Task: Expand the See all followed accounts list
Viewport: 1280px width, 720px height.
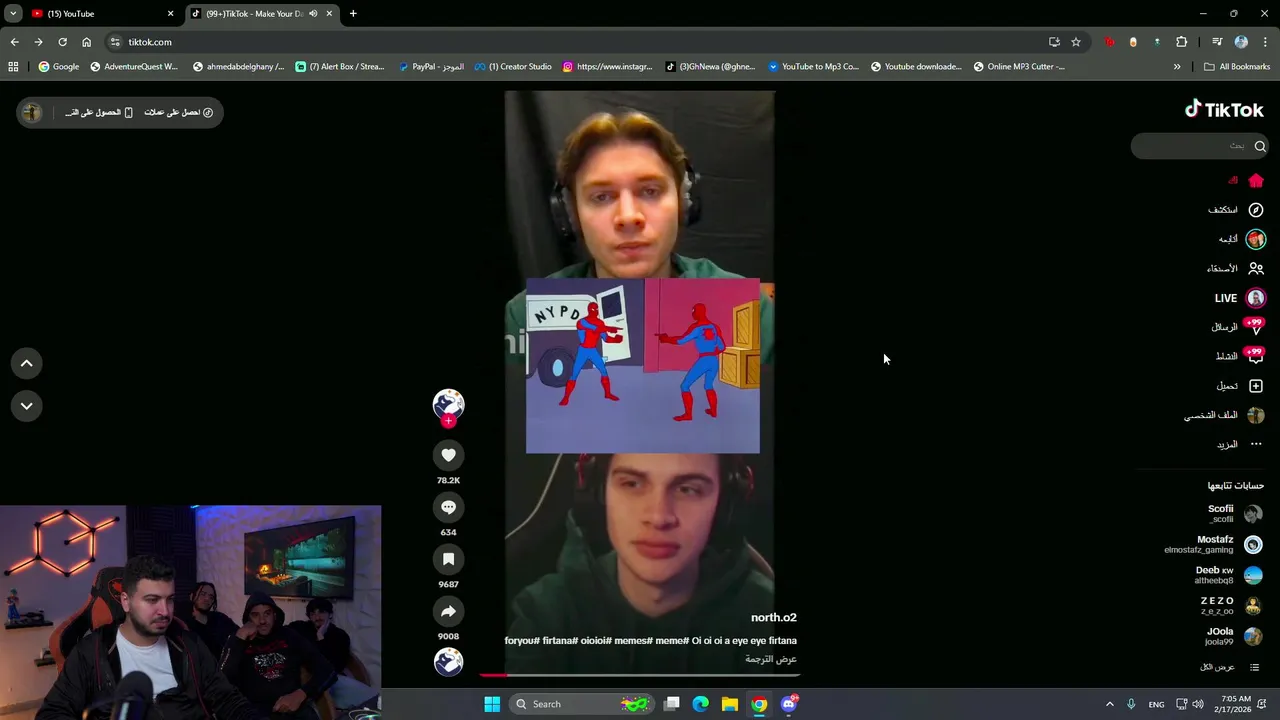Action: point(1229,667)
